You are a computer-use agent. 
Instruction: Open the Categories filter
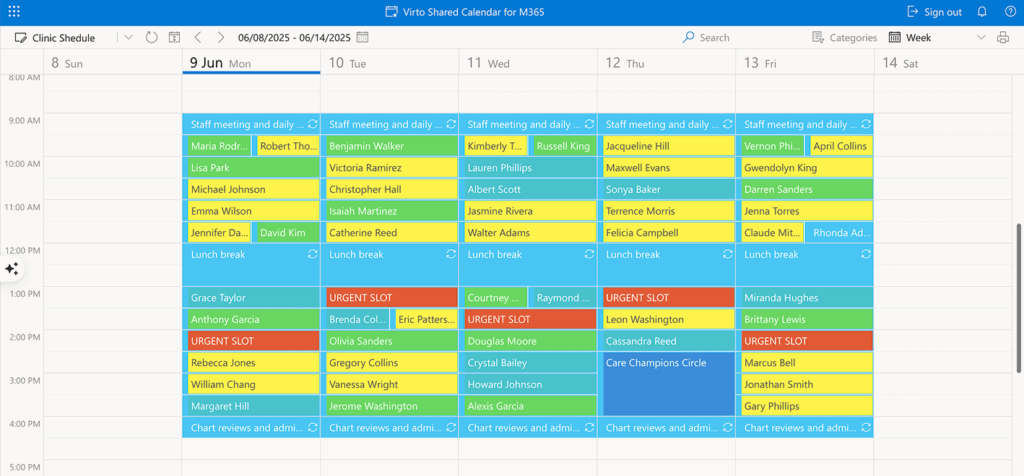(x=844, y=38)
